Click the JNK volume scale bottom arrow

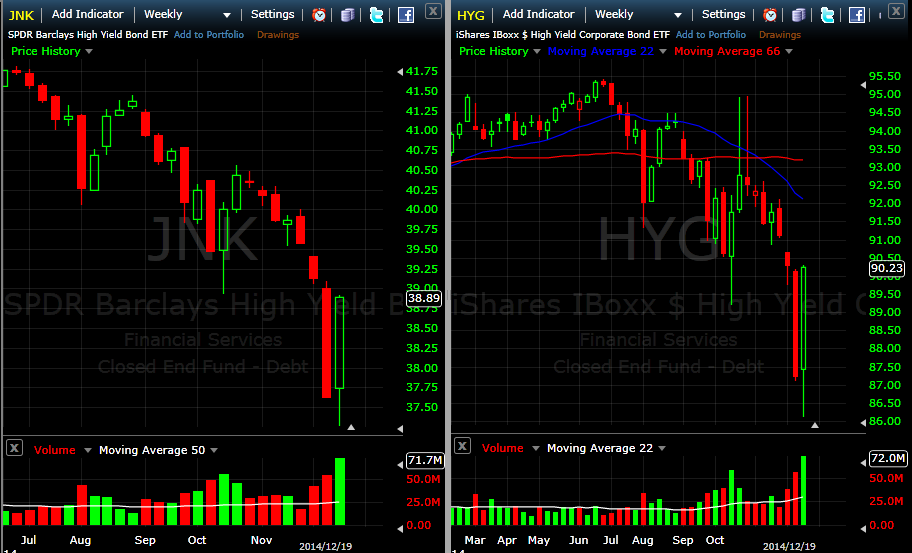(400, 529)
